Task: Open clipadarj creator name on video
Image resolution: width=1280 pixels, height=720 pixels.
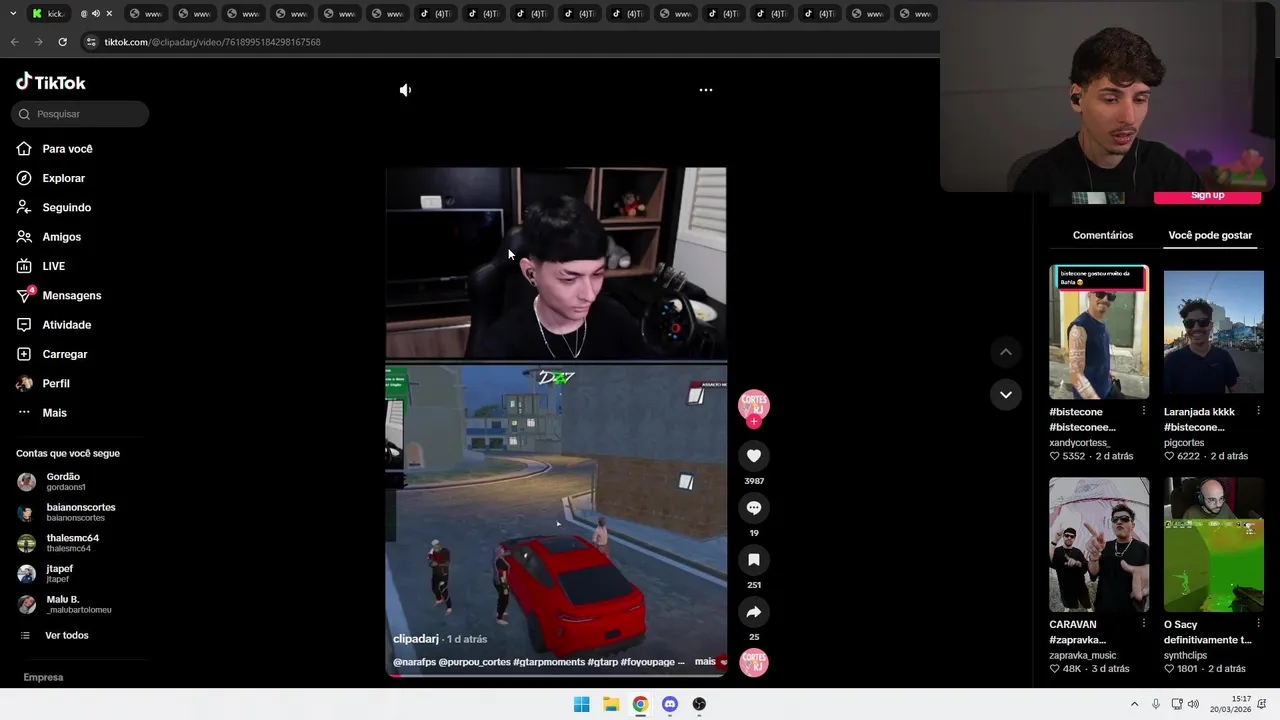Action: (x=416, y=639)
